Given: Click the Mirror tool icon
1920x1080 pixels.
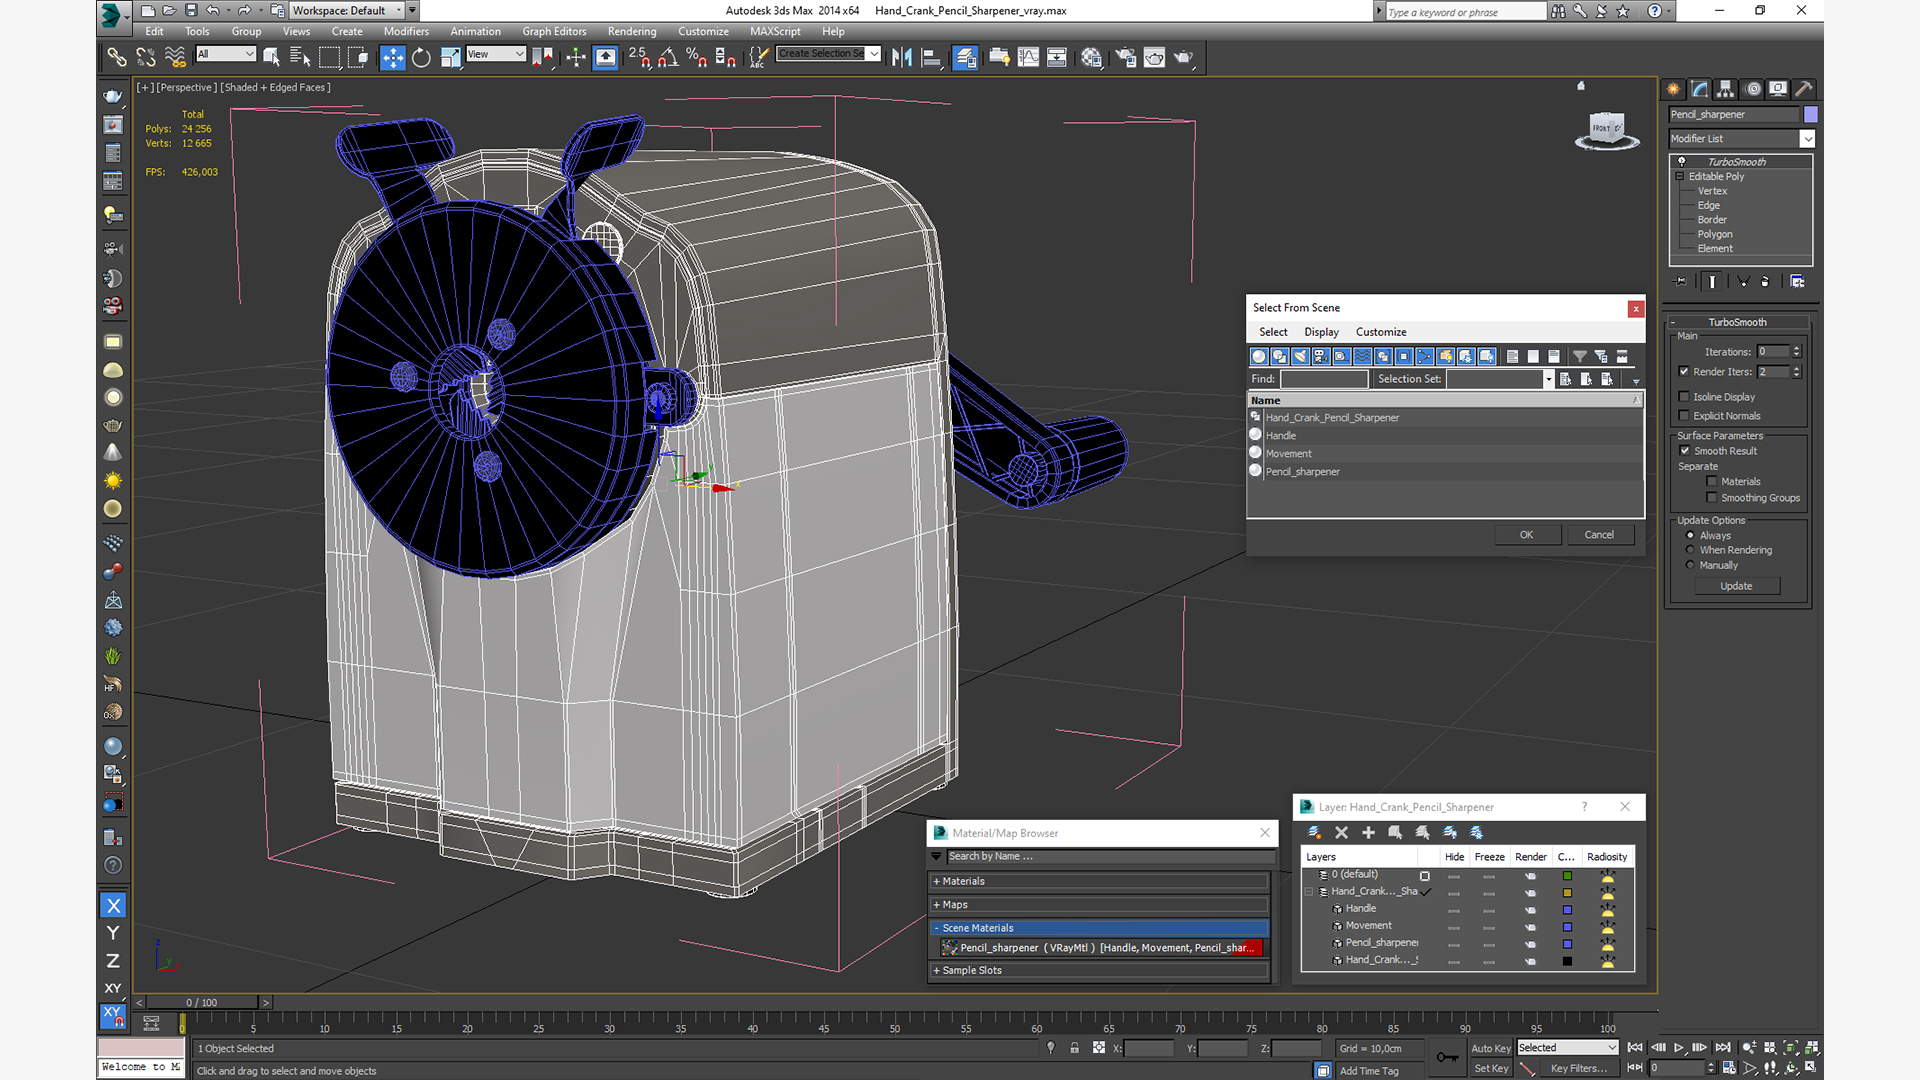Looking at the screenshot, I should click(902, 58).
